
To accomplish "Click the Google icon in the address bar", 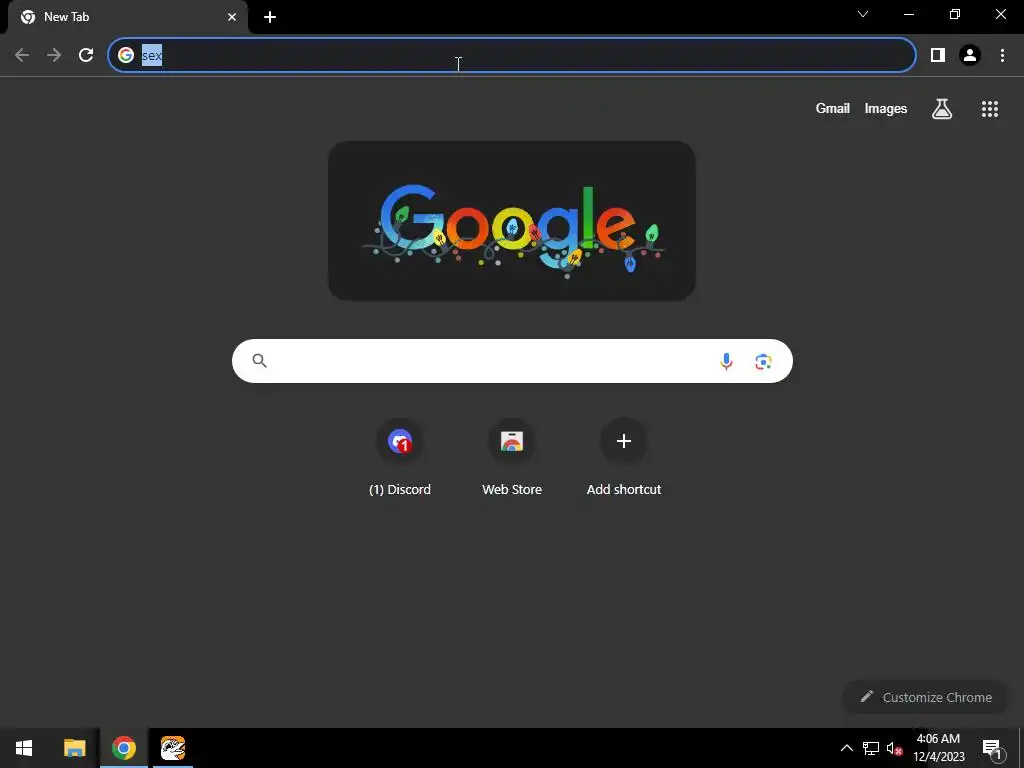I will click(126, 55).
